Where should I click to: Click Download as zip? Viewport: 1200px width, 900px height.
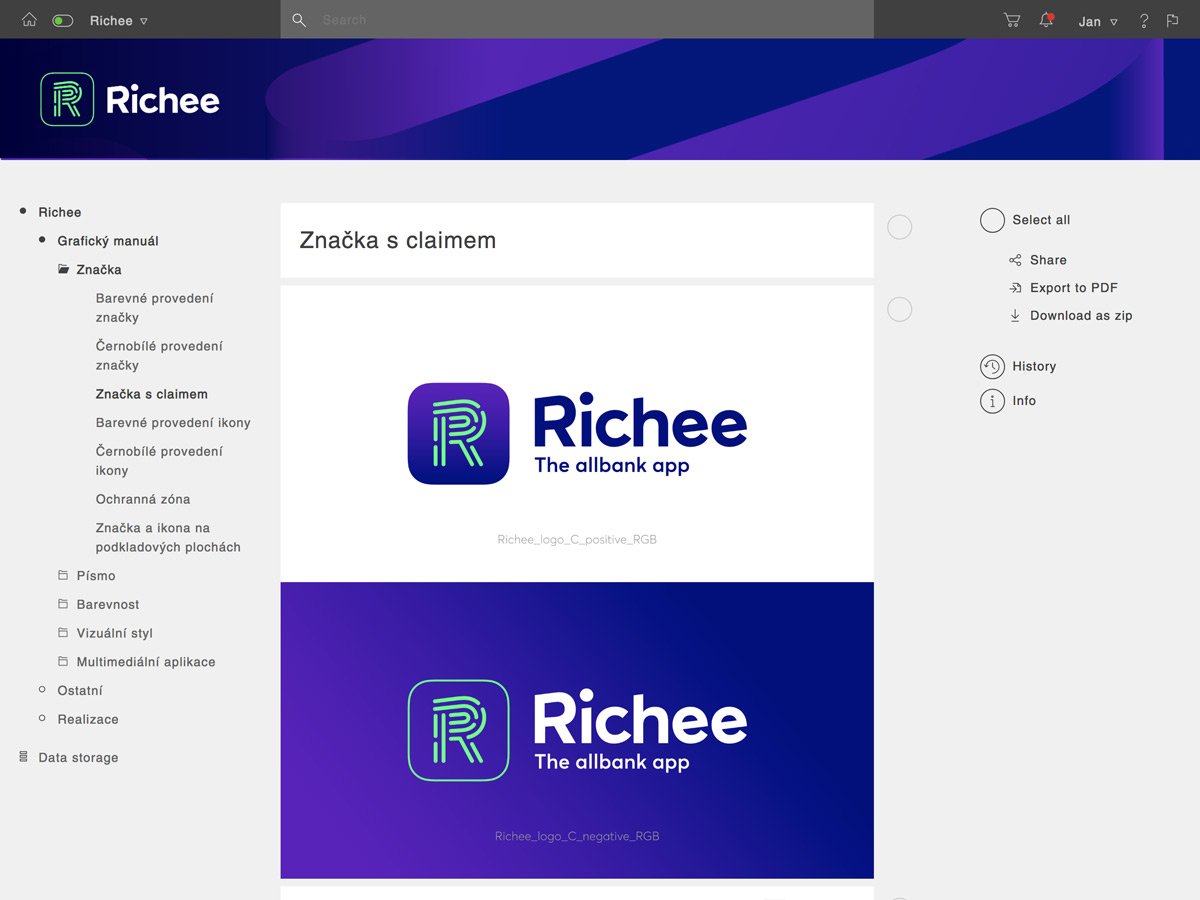pyautogui.click(x=1080, y=316)
